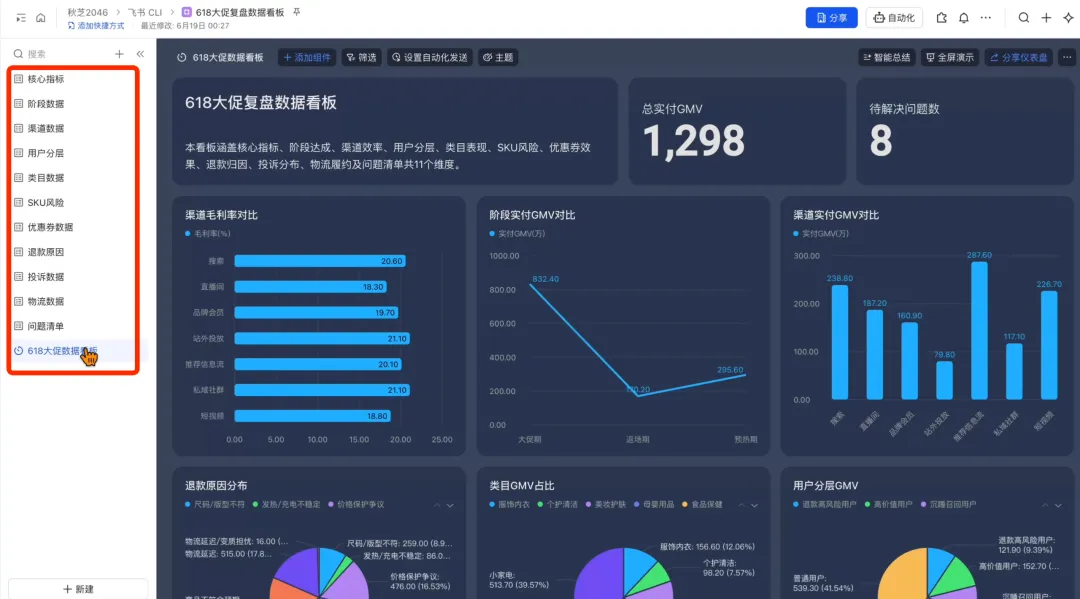Click the 分享仪表盘 button
This screenshot has width=1080, height=599.
click(1019, 58)
